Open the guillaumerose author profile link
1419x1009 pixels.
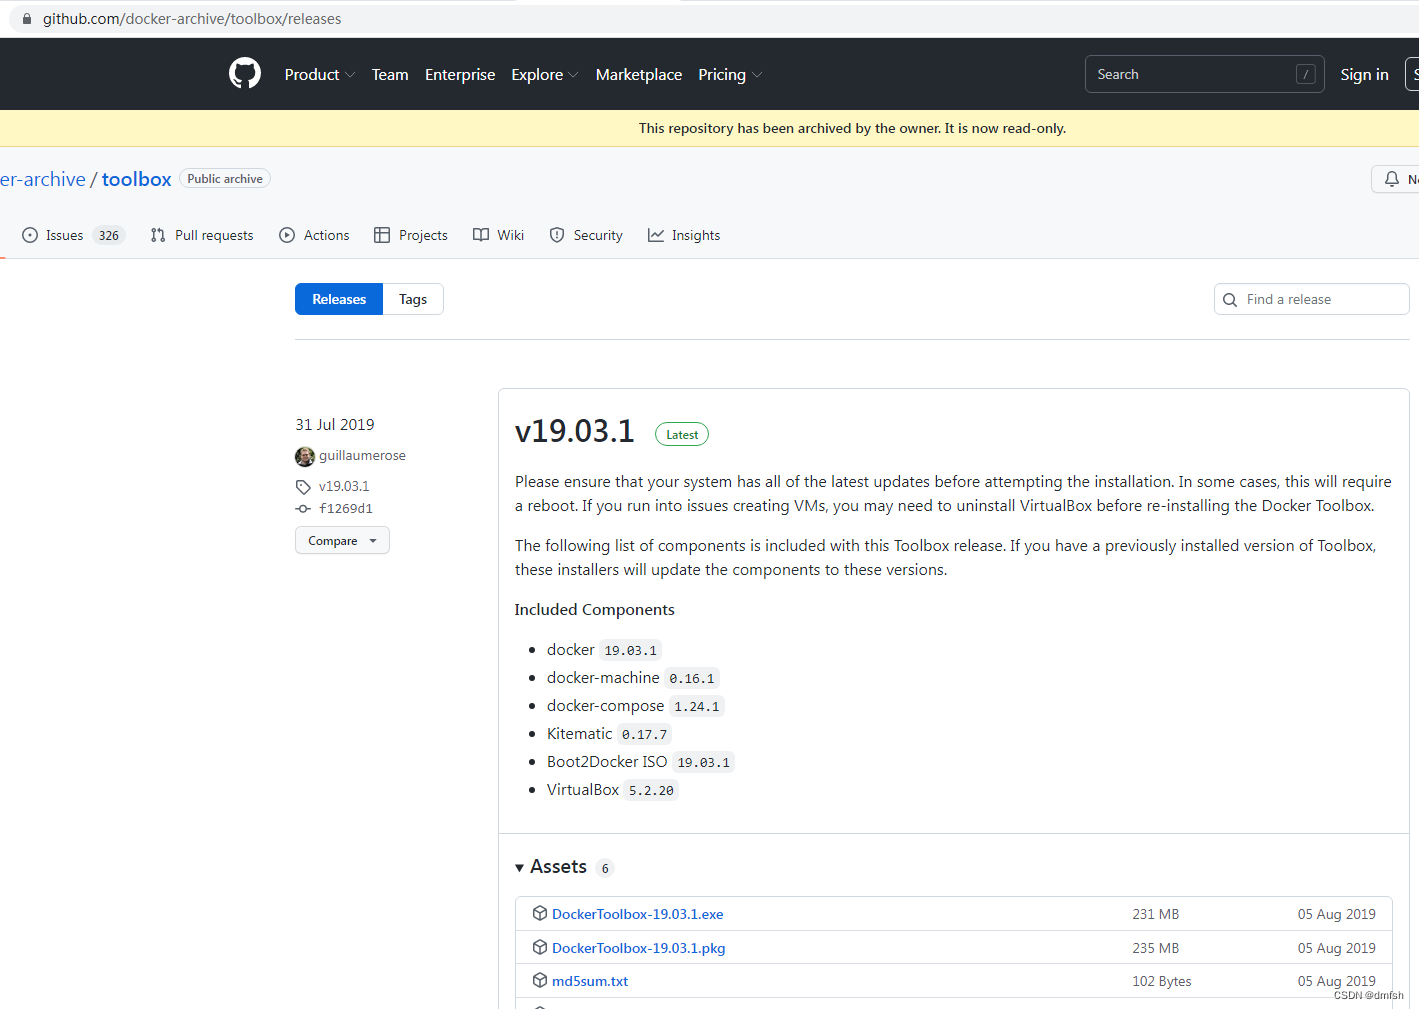tap(362, 456)
